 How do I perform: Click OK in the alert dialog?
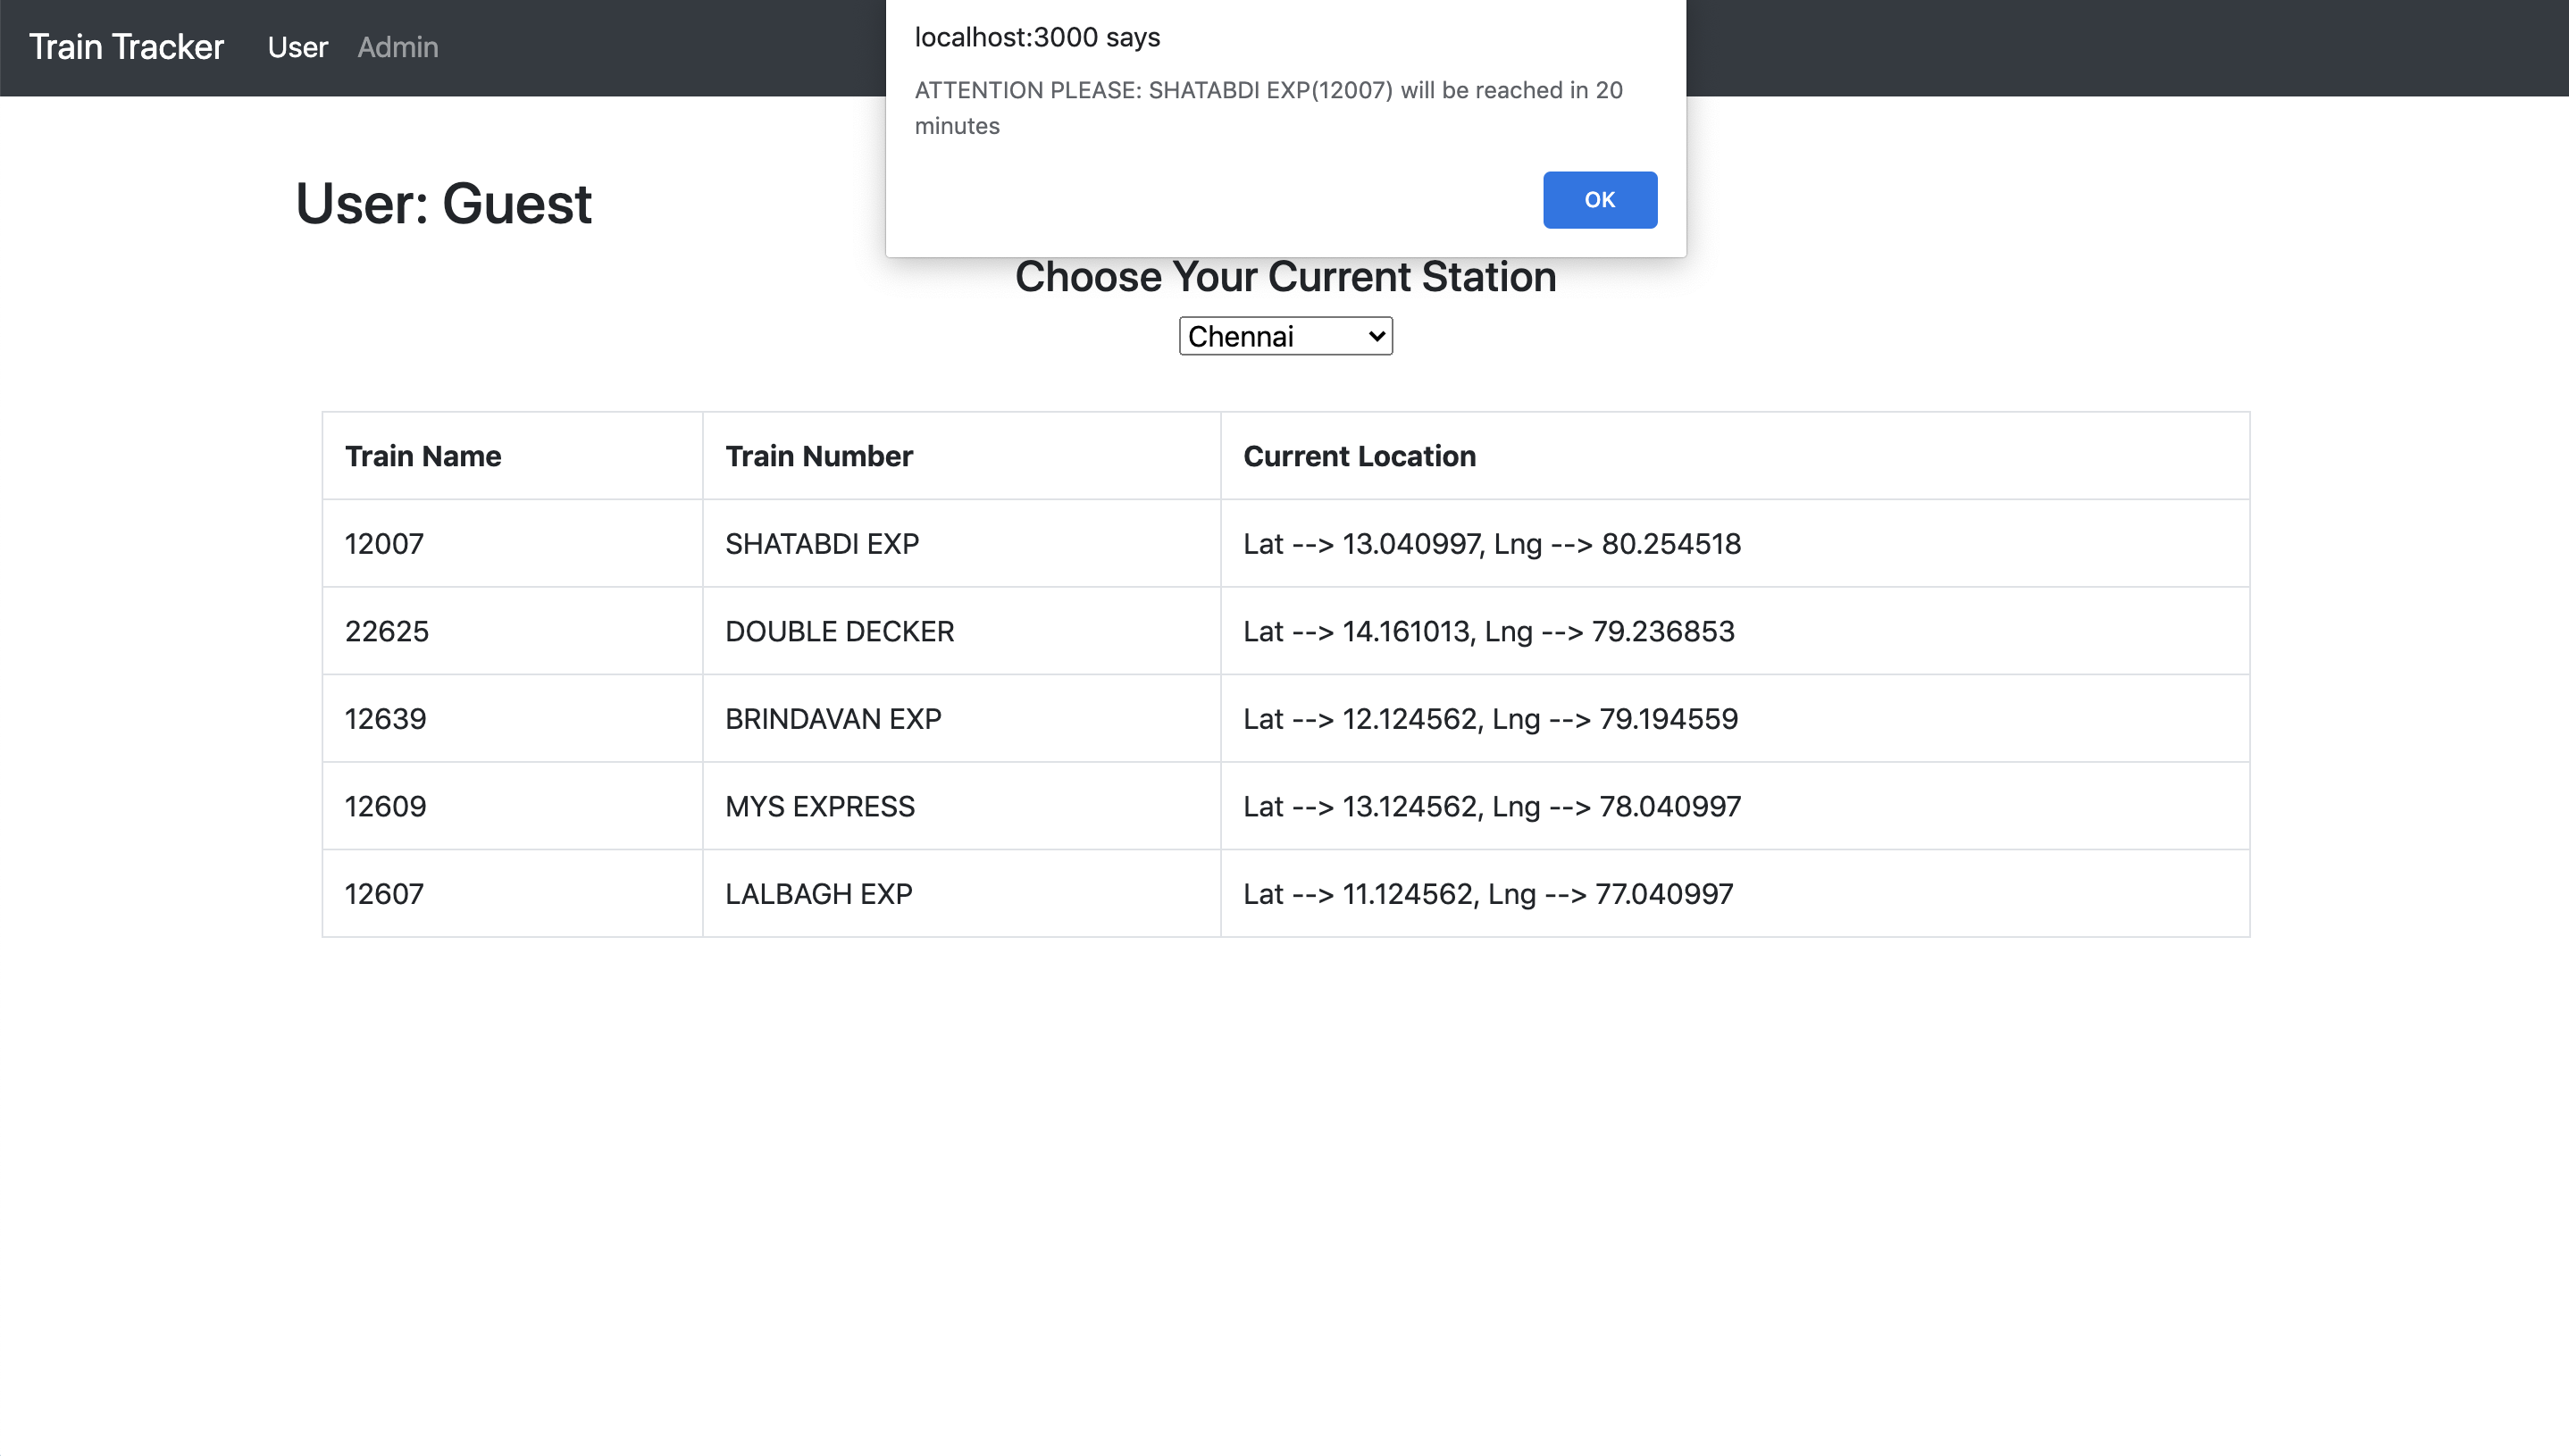click(x=1599, y=200)
